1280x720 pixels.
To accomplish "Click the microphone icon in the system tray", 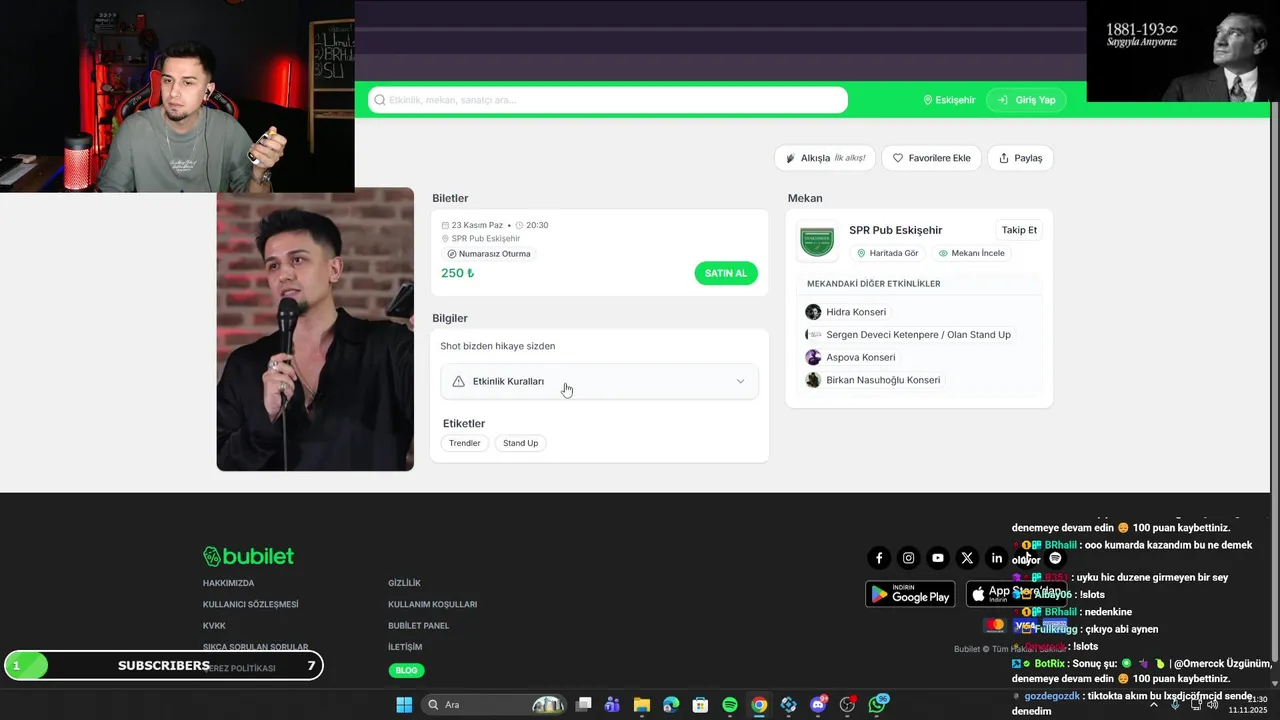I will pyautogui.click(x=1175, y=704).
